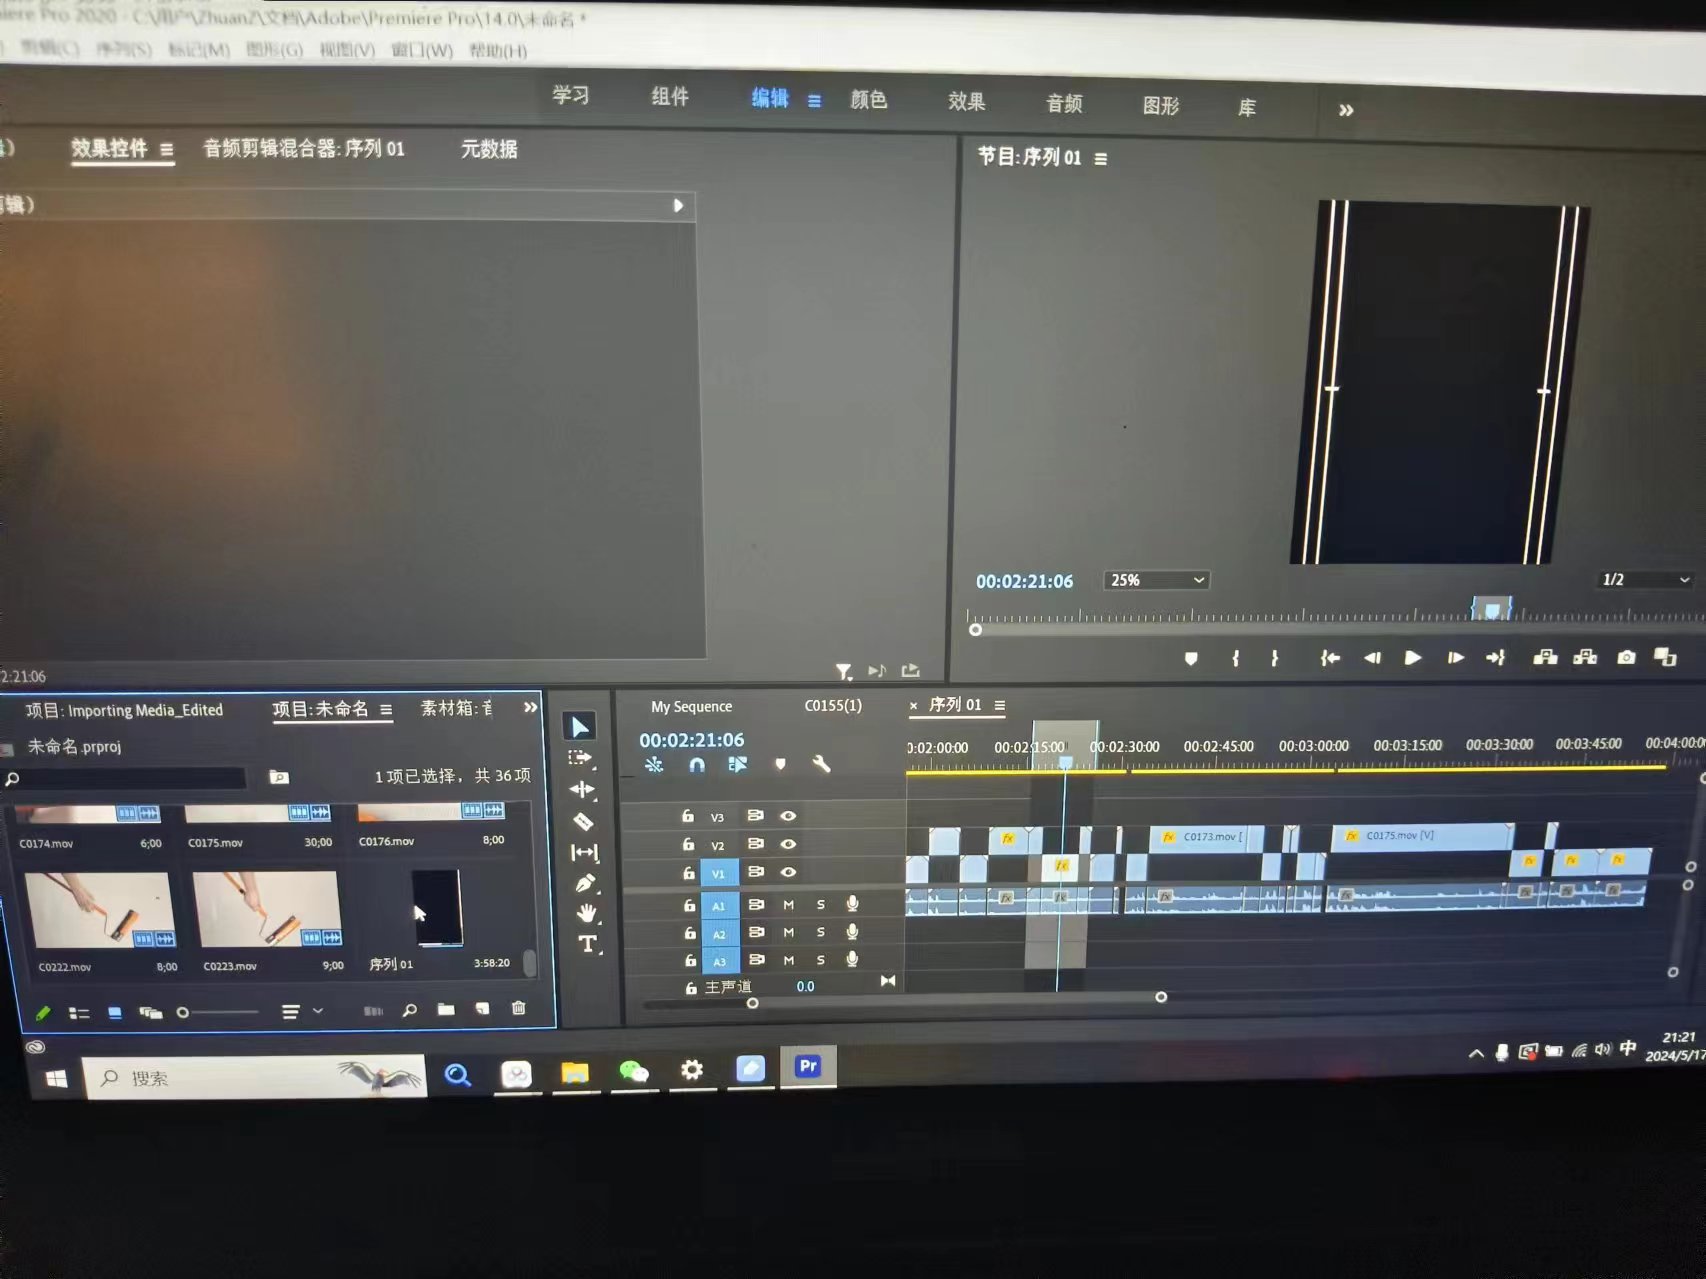Solo audio track A2
The image size is (1706, 1279).
point(821,932)
